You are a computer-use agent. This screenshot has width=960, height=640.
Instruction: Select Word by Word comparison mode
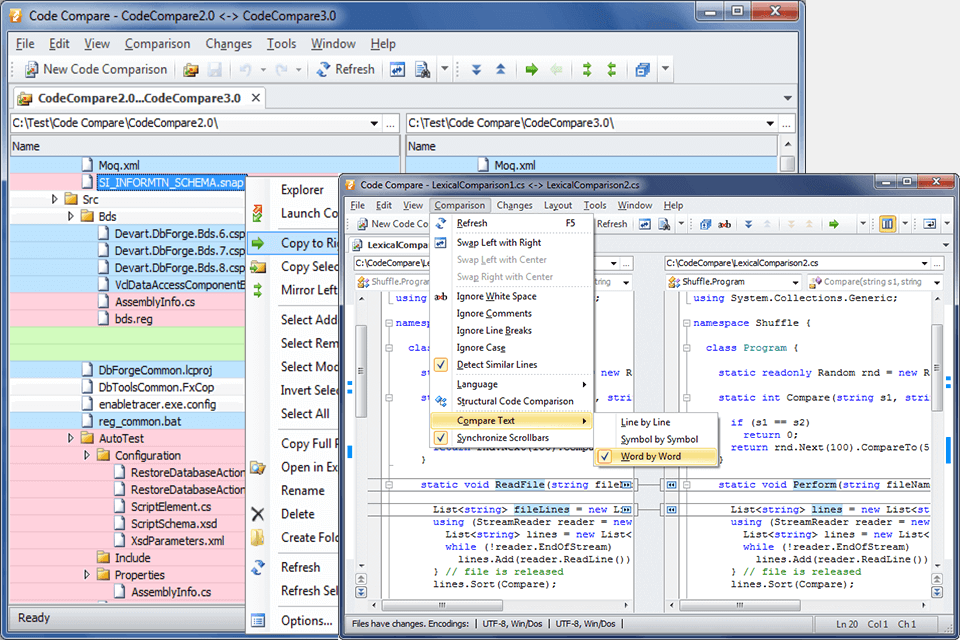(x=650, y=456)
